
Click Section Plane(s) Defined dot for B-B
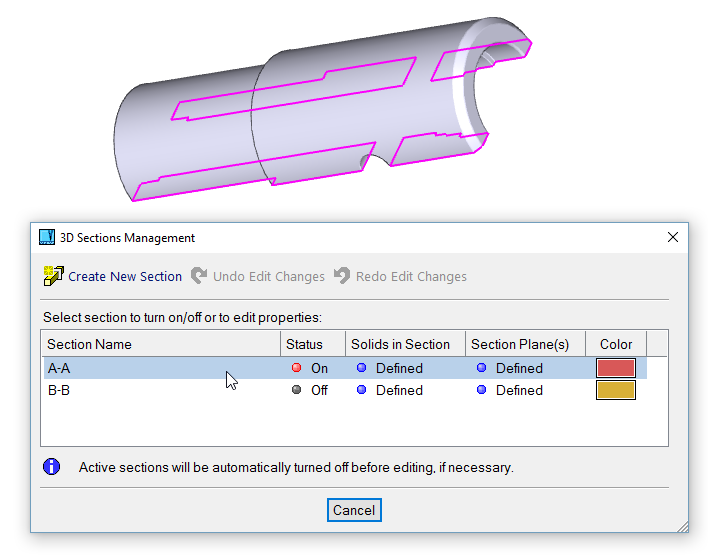click(481, 390)
